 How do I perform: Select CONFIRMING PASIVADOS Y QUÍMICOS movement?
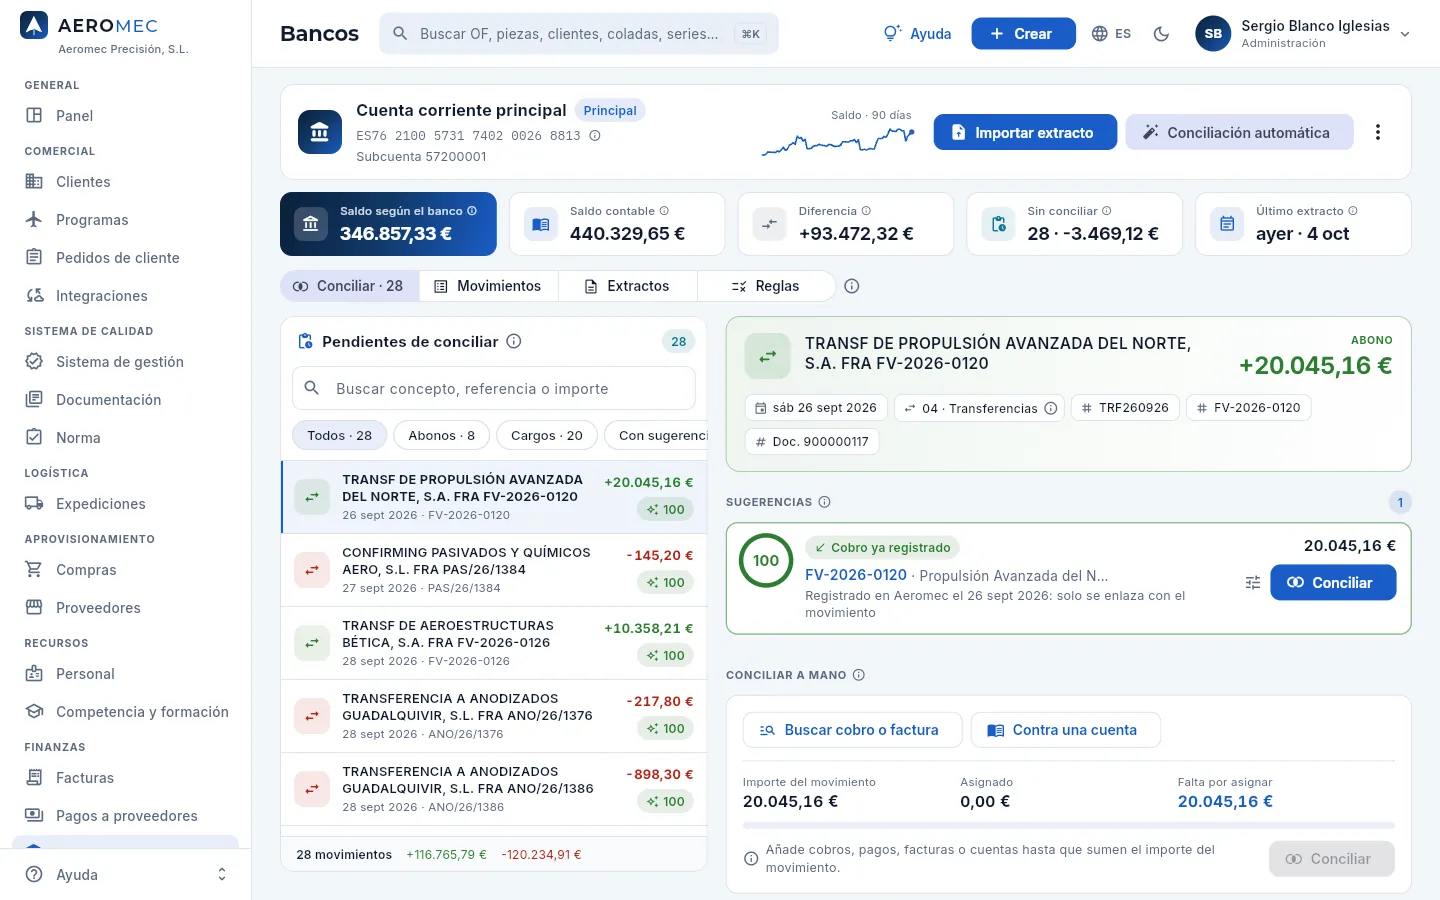494,570
